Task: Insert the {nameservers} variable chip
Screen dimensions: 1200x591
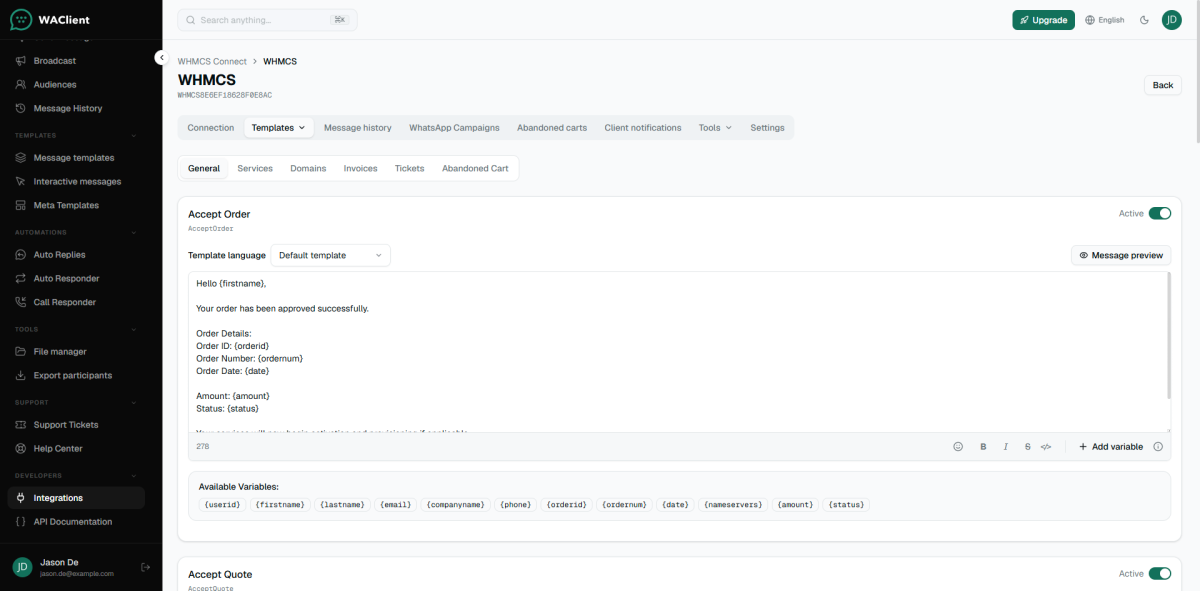Action: (733, 505)
